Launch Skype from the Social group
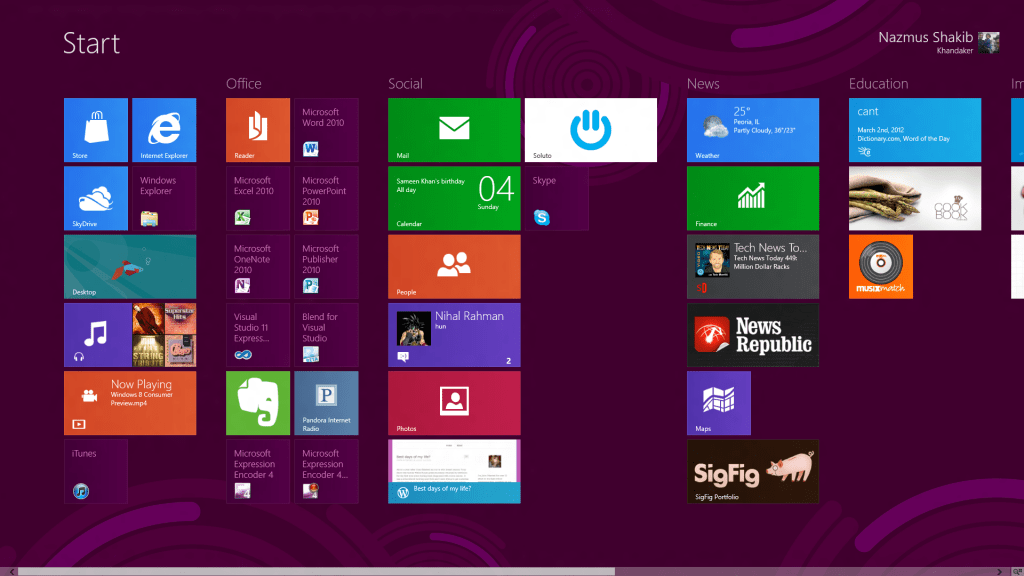This screenshot has width=1024, height=576. pyautogui.click(x=556, y=198)
